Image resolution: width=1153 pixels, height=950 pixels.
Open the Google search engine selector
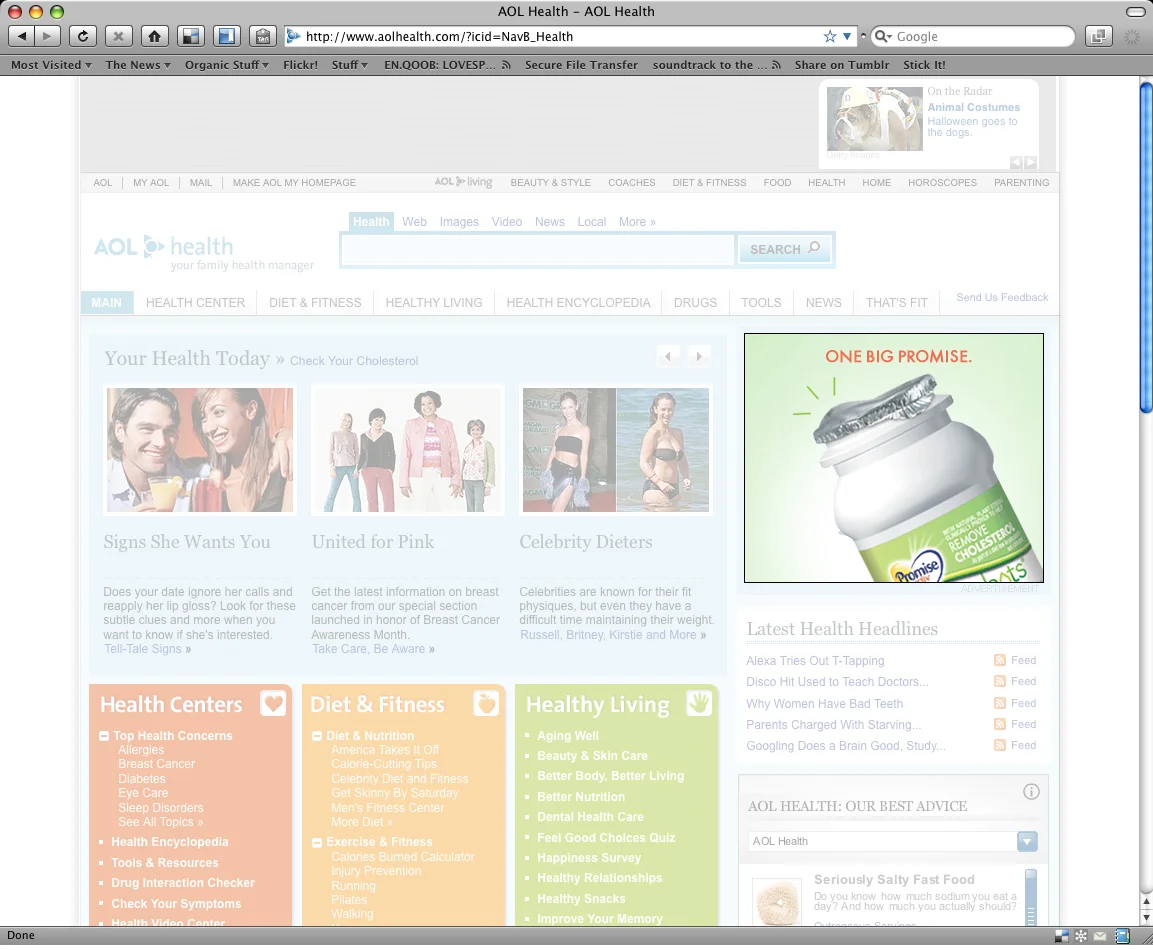point(883,36)
